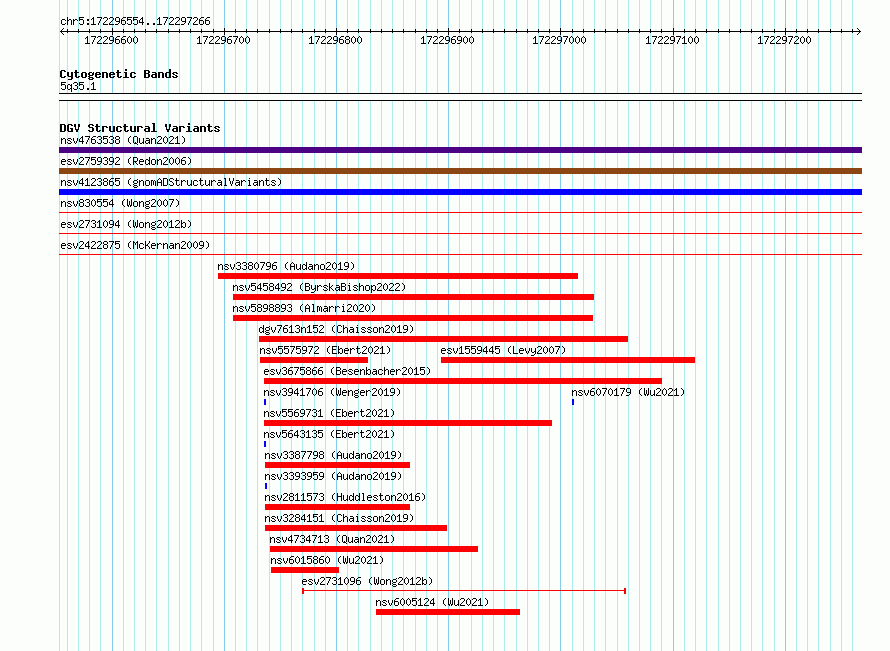Viewport: 890px width, 651px height.
Task: Click ruler position 172296800
Action: [x=335, y=40]
